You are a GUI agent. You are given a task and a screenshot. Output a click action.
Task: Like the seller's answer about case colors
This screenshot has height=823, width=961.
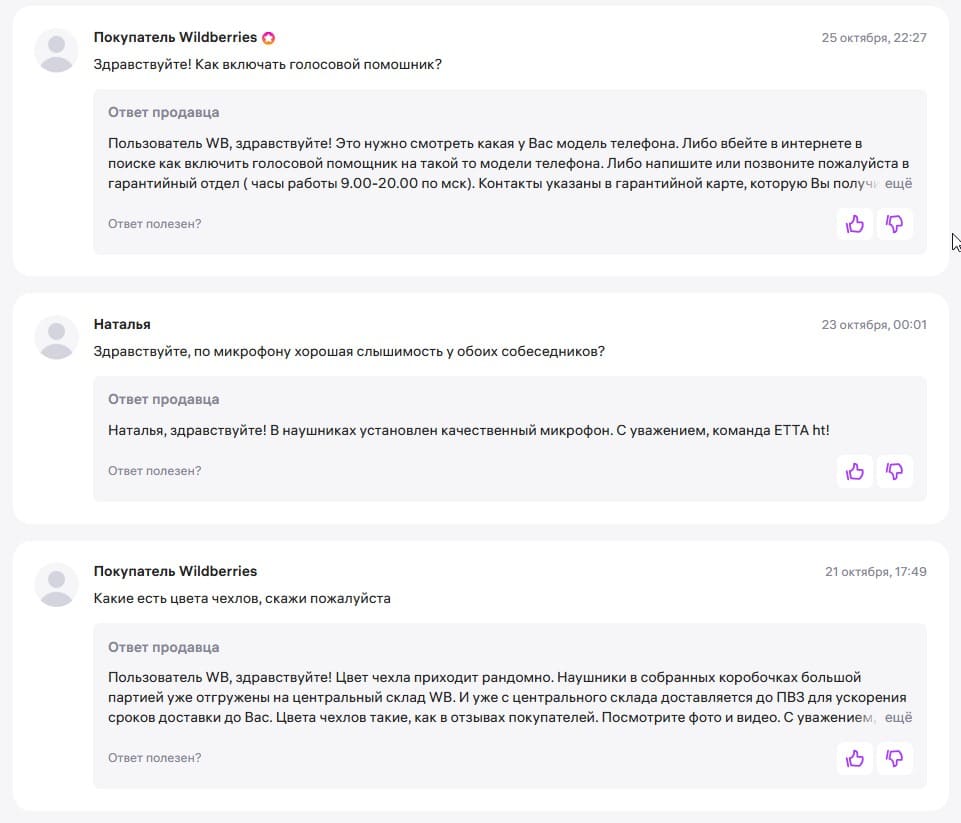855,758
